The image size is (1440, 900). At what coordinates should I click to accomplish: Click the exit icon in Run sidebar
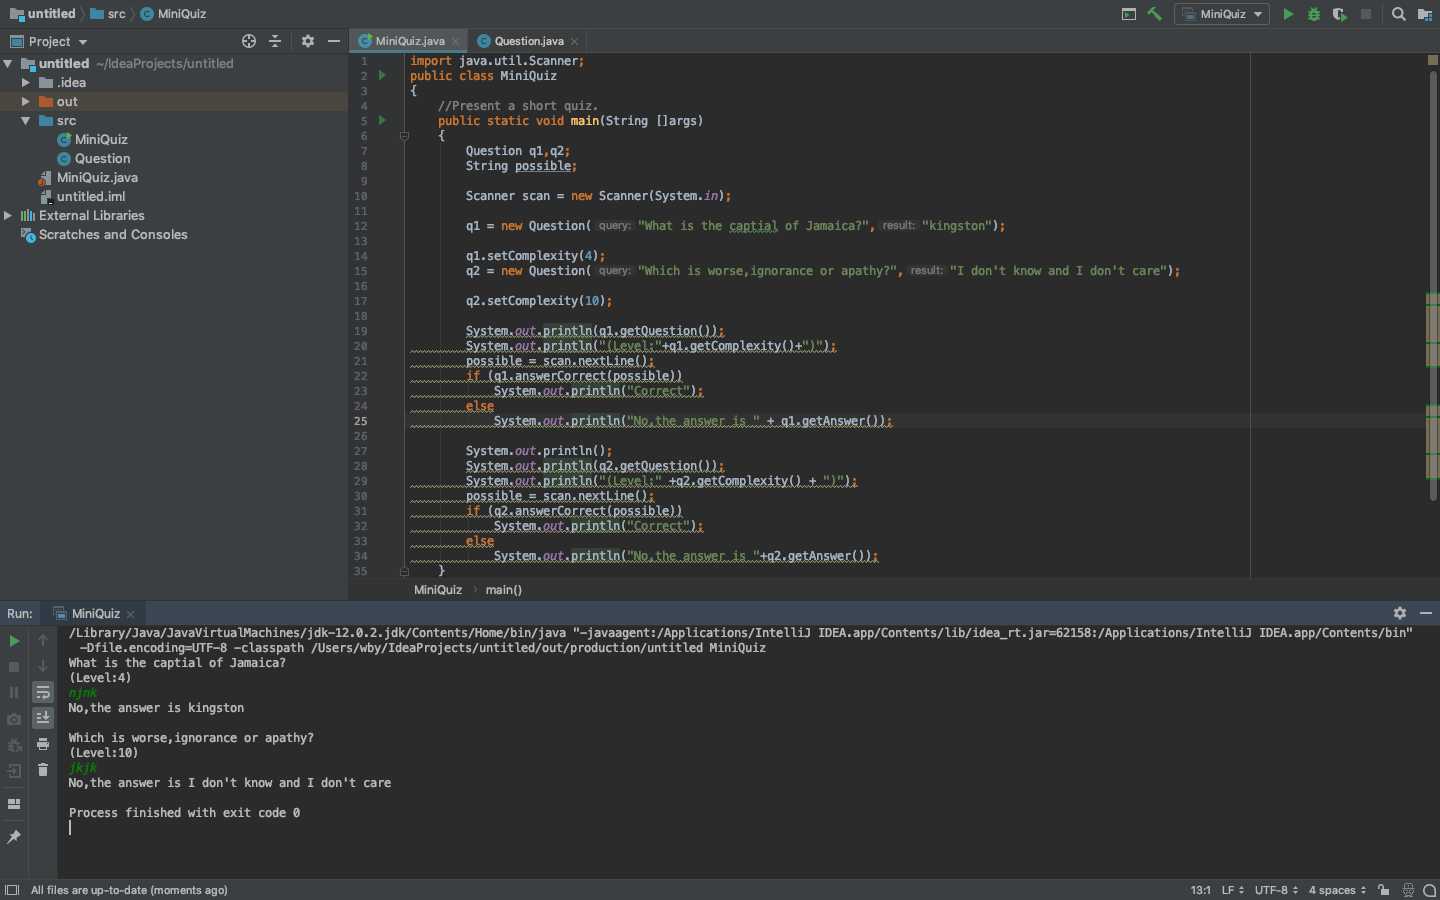[x=14, y=771]
